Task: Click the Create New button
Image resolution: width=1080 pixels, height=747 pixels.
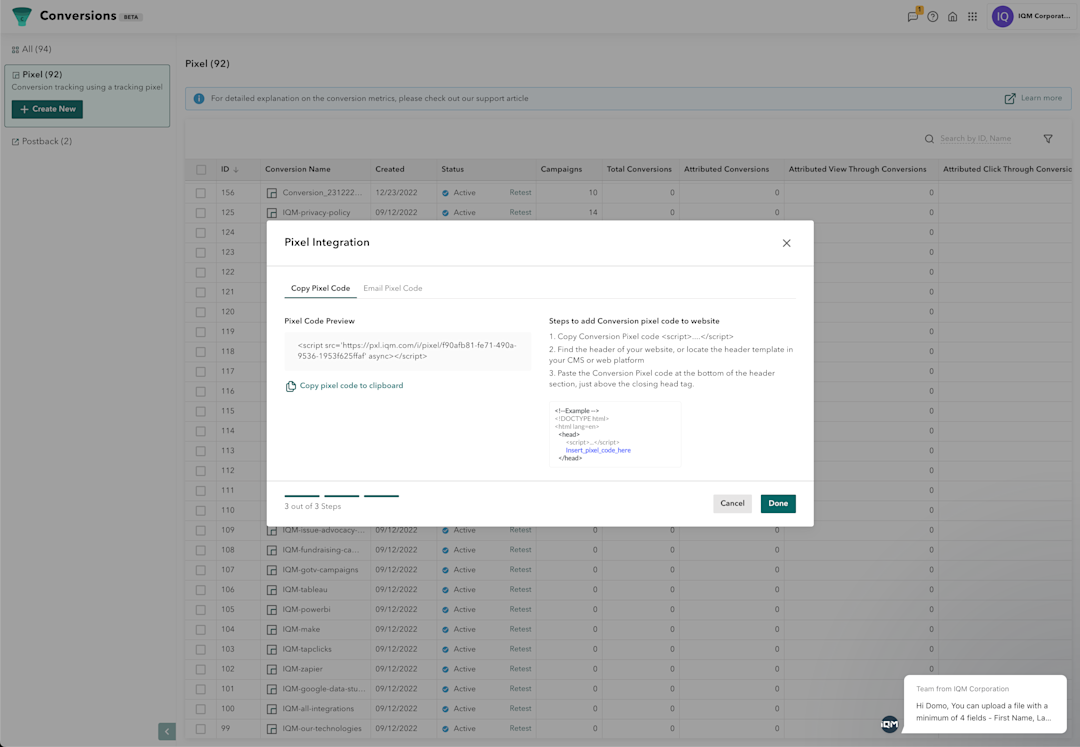Action: pyautogui.click(x=47, y=109)
